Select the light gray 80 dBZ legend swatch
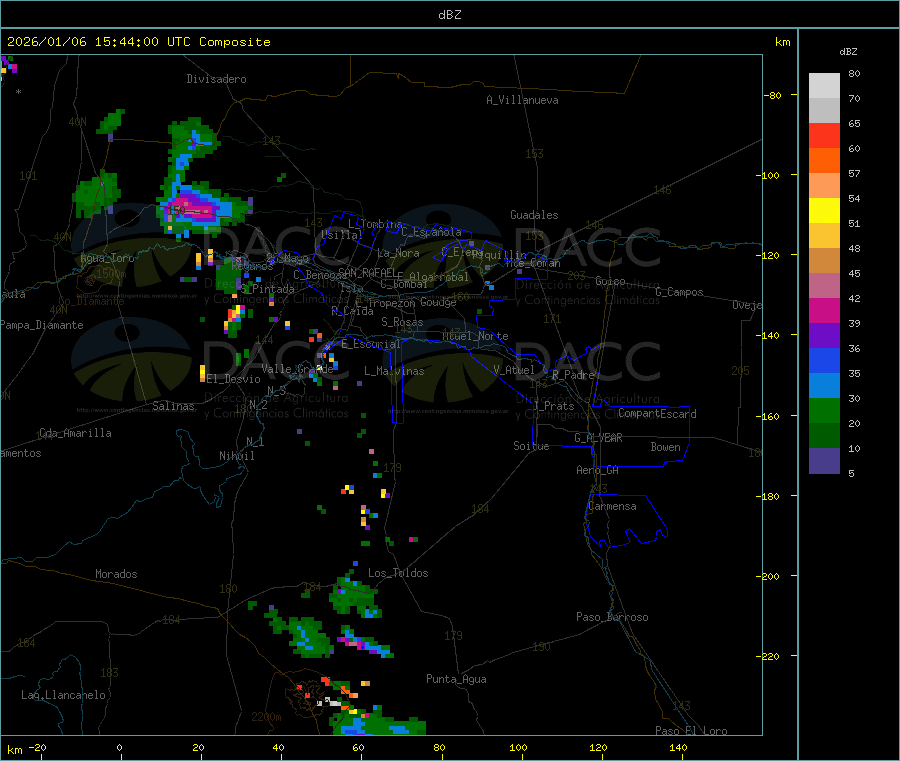Image resolution: width=900 pixels, height=761 pixels. click(x=824, y=86)
